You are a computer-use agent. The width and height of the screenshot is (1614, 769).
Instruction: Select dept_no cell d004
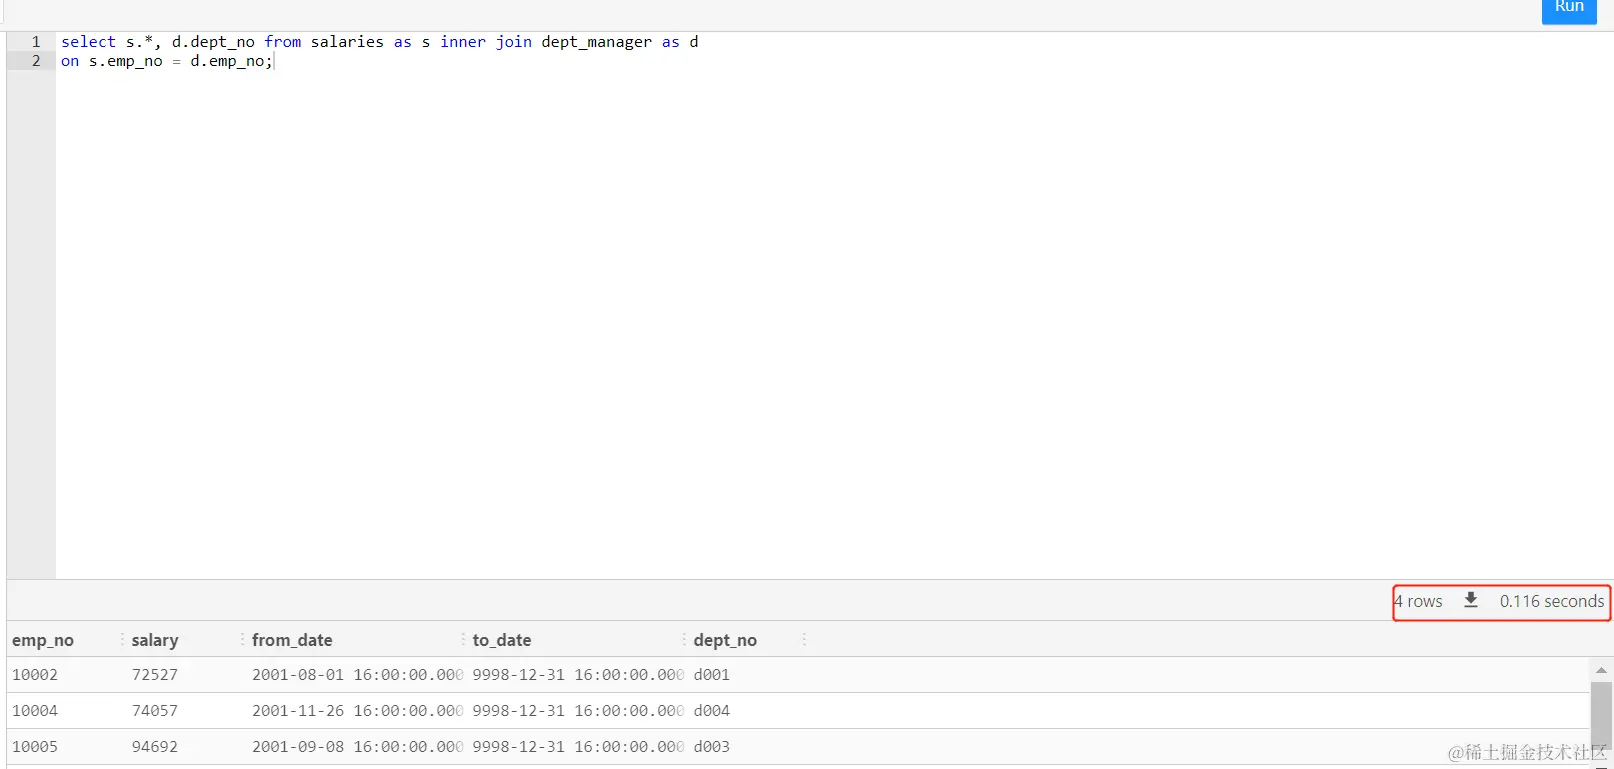(x=712, y=711)
